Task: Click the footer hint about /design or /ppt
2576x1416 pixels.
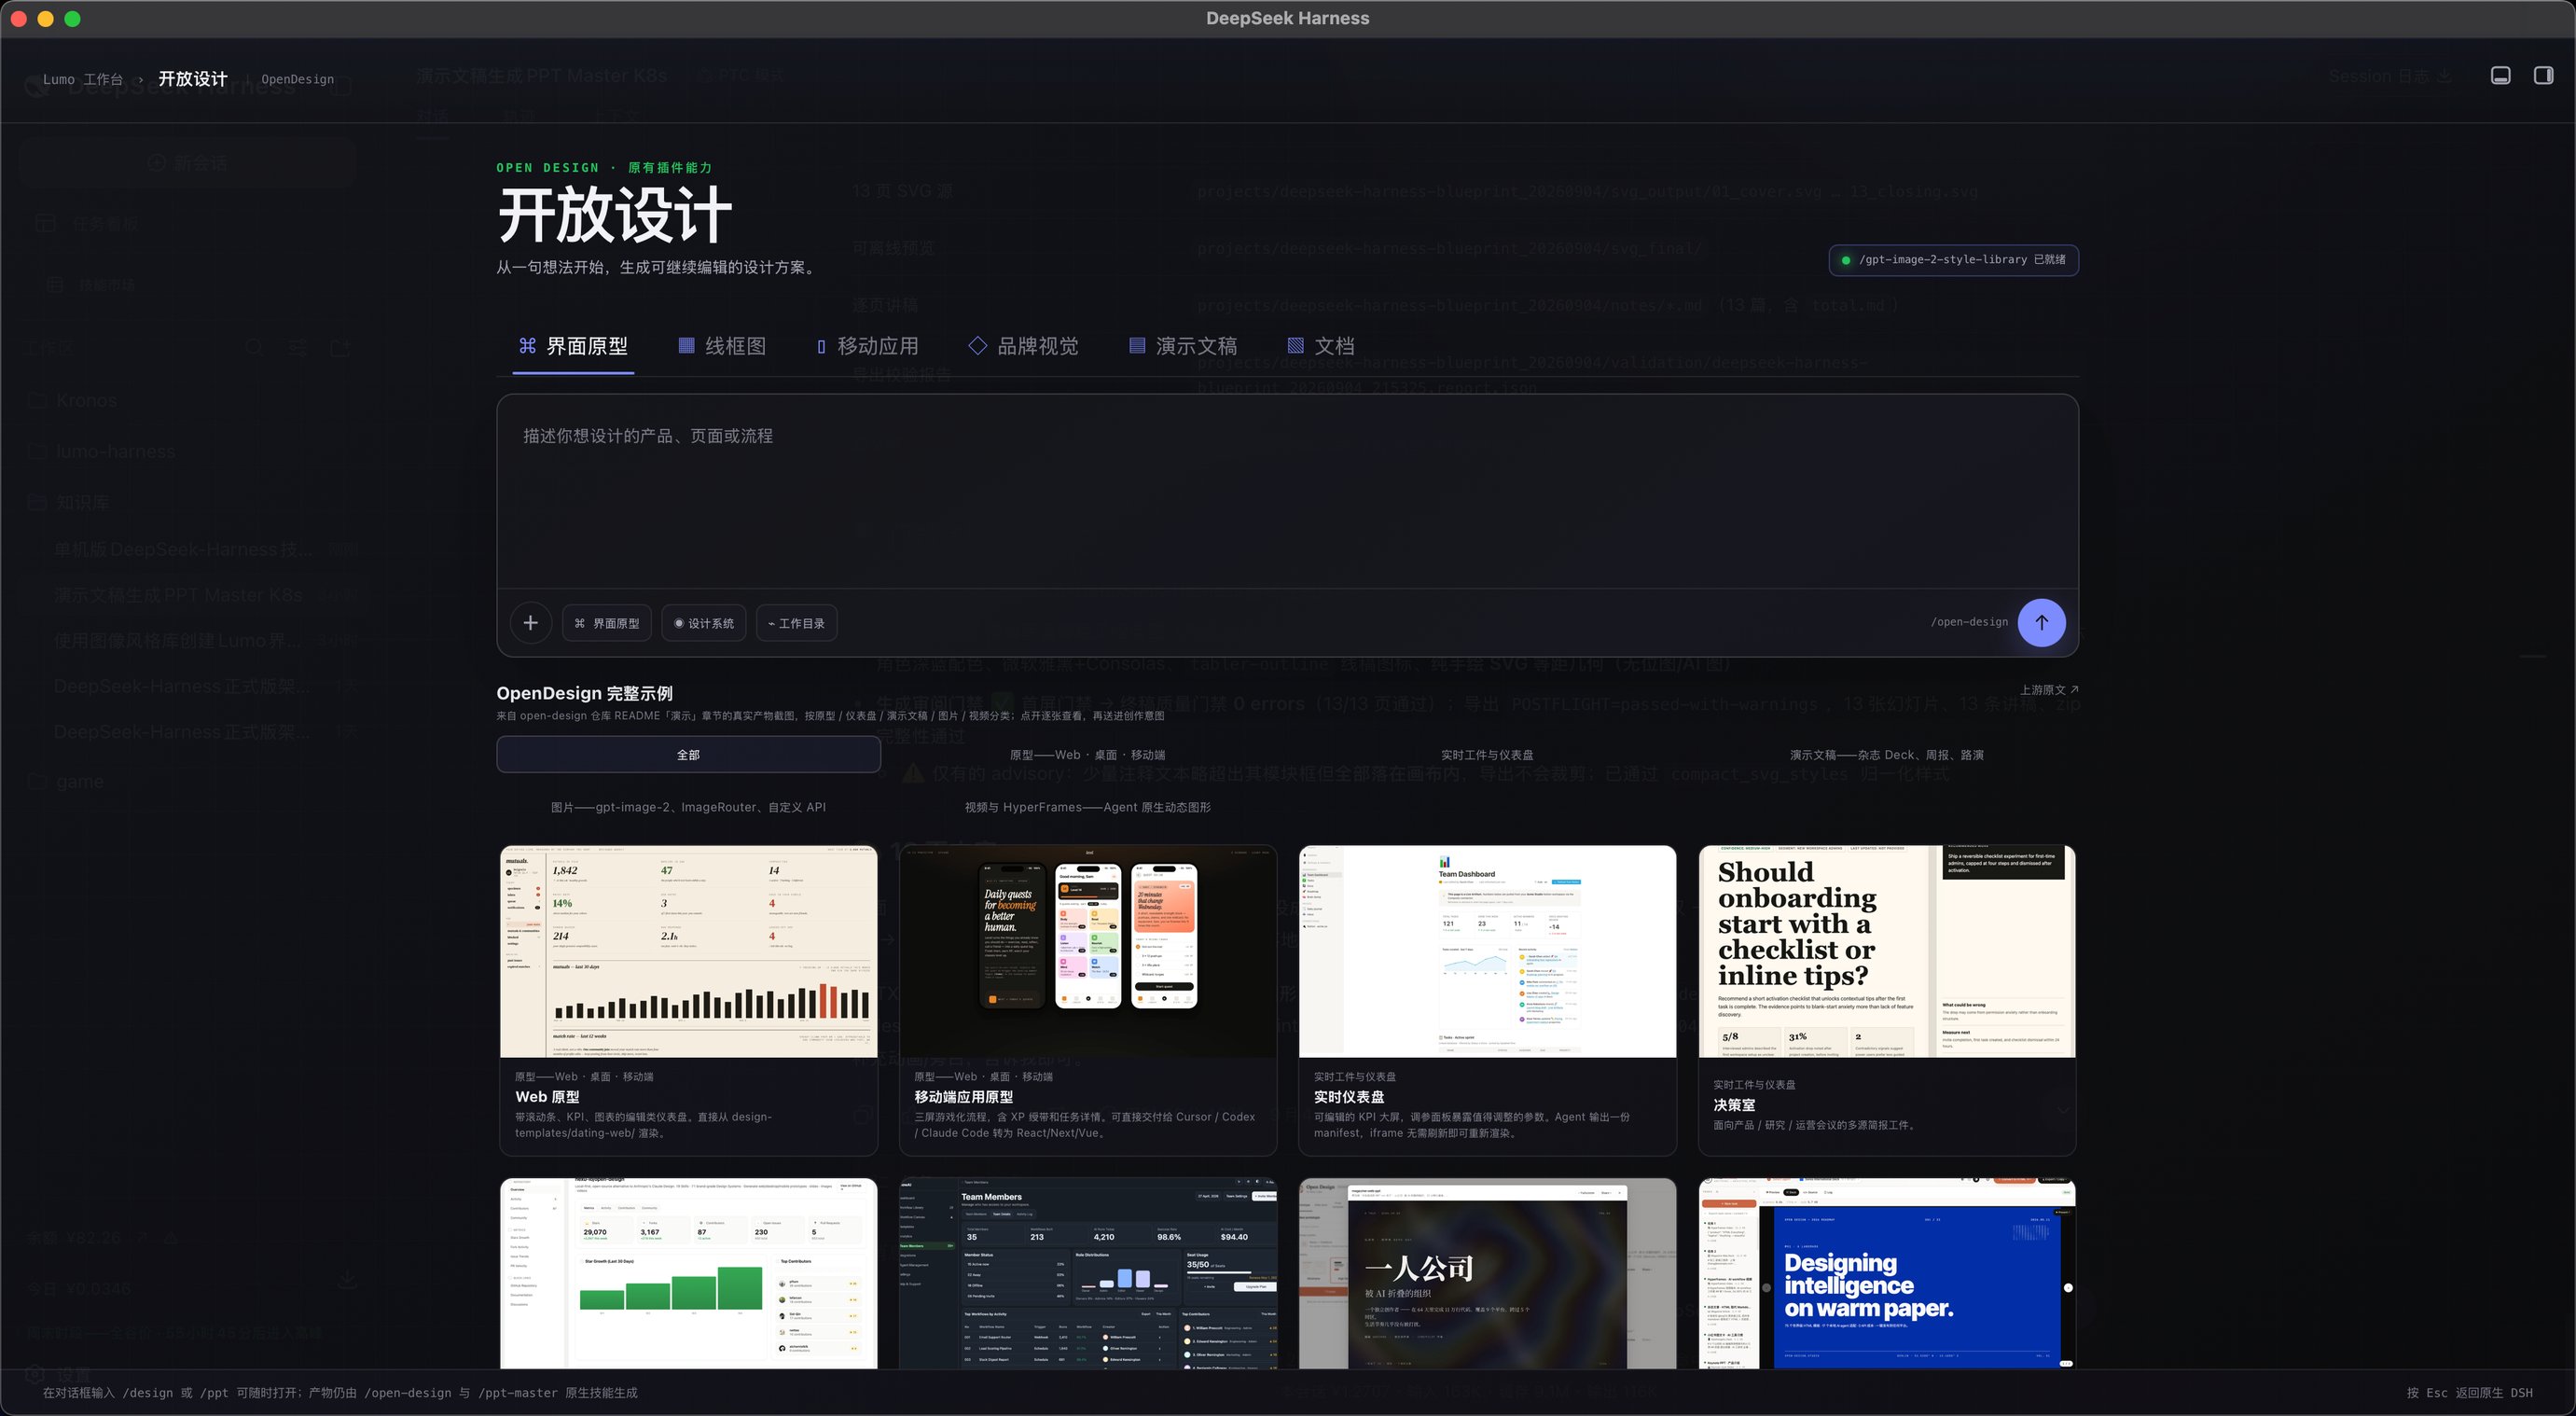Action: [x=340, y=1393]
